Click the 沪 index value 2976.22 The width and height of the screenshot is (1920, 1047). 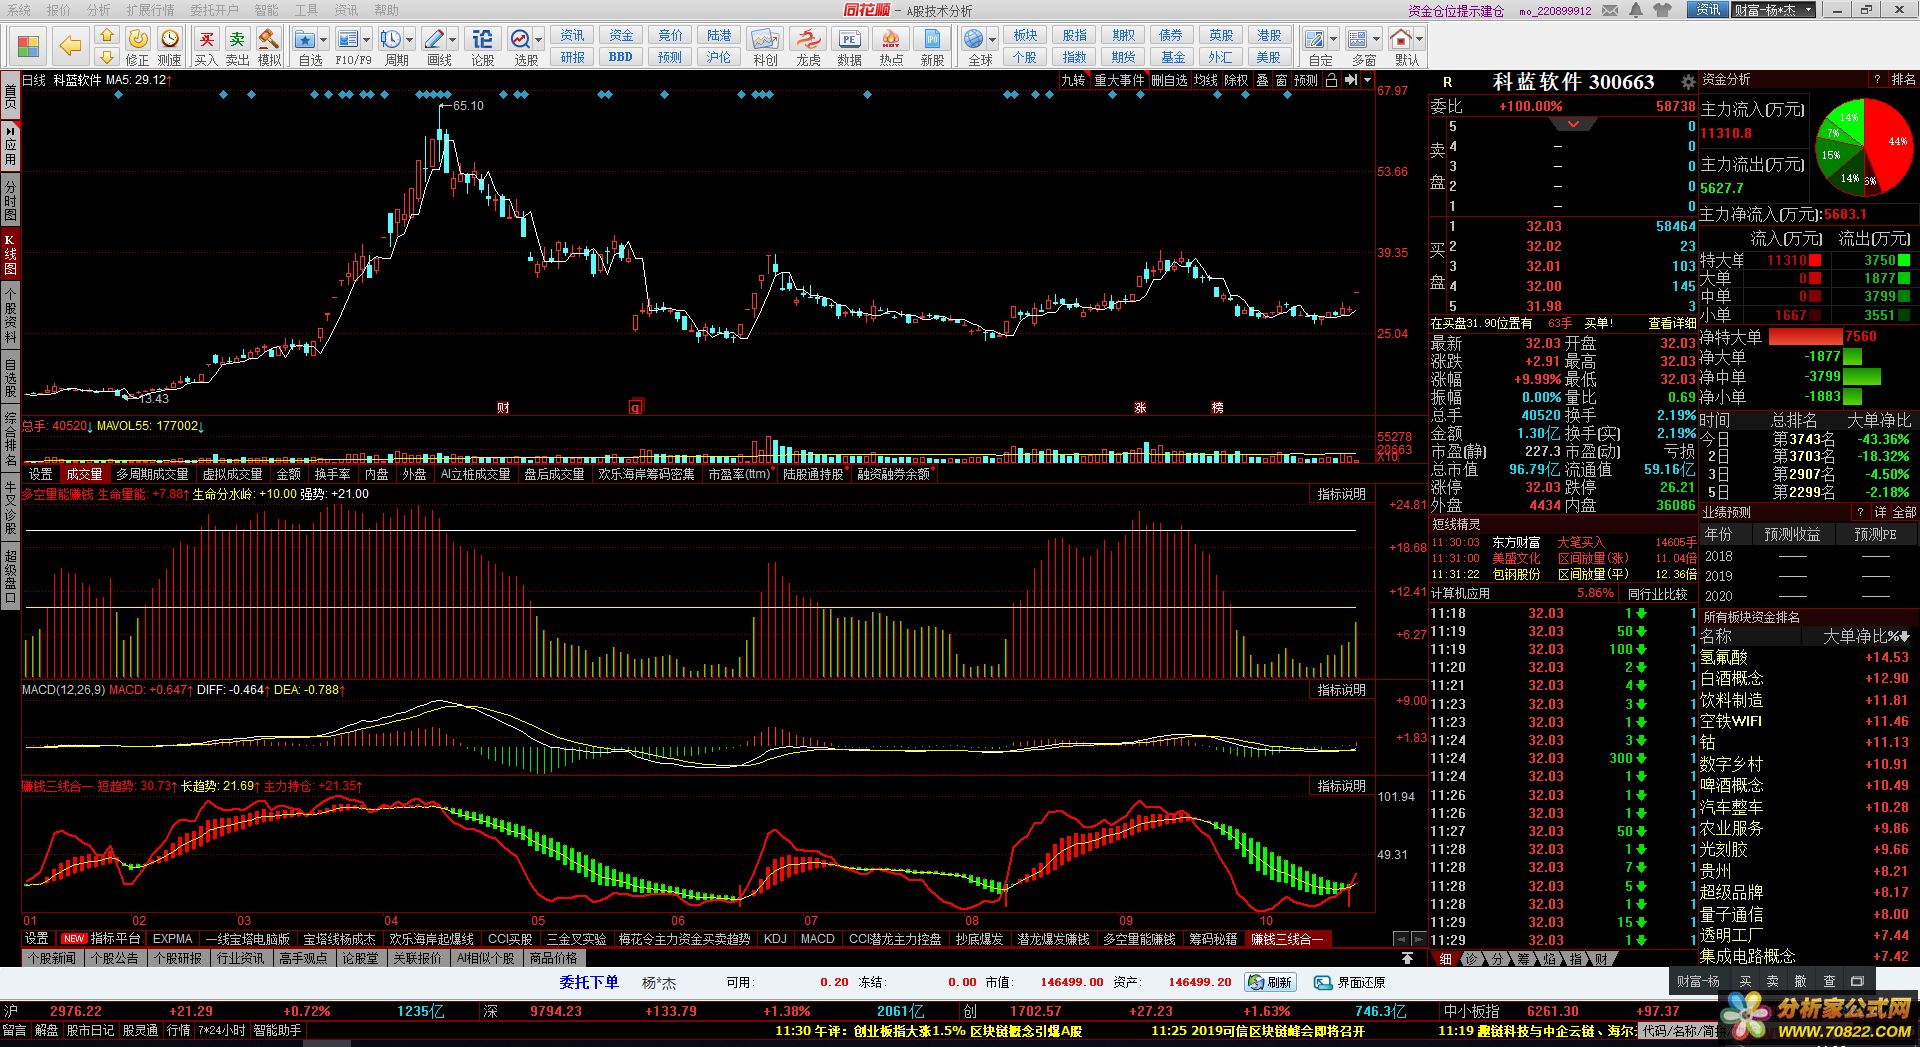76,1011
